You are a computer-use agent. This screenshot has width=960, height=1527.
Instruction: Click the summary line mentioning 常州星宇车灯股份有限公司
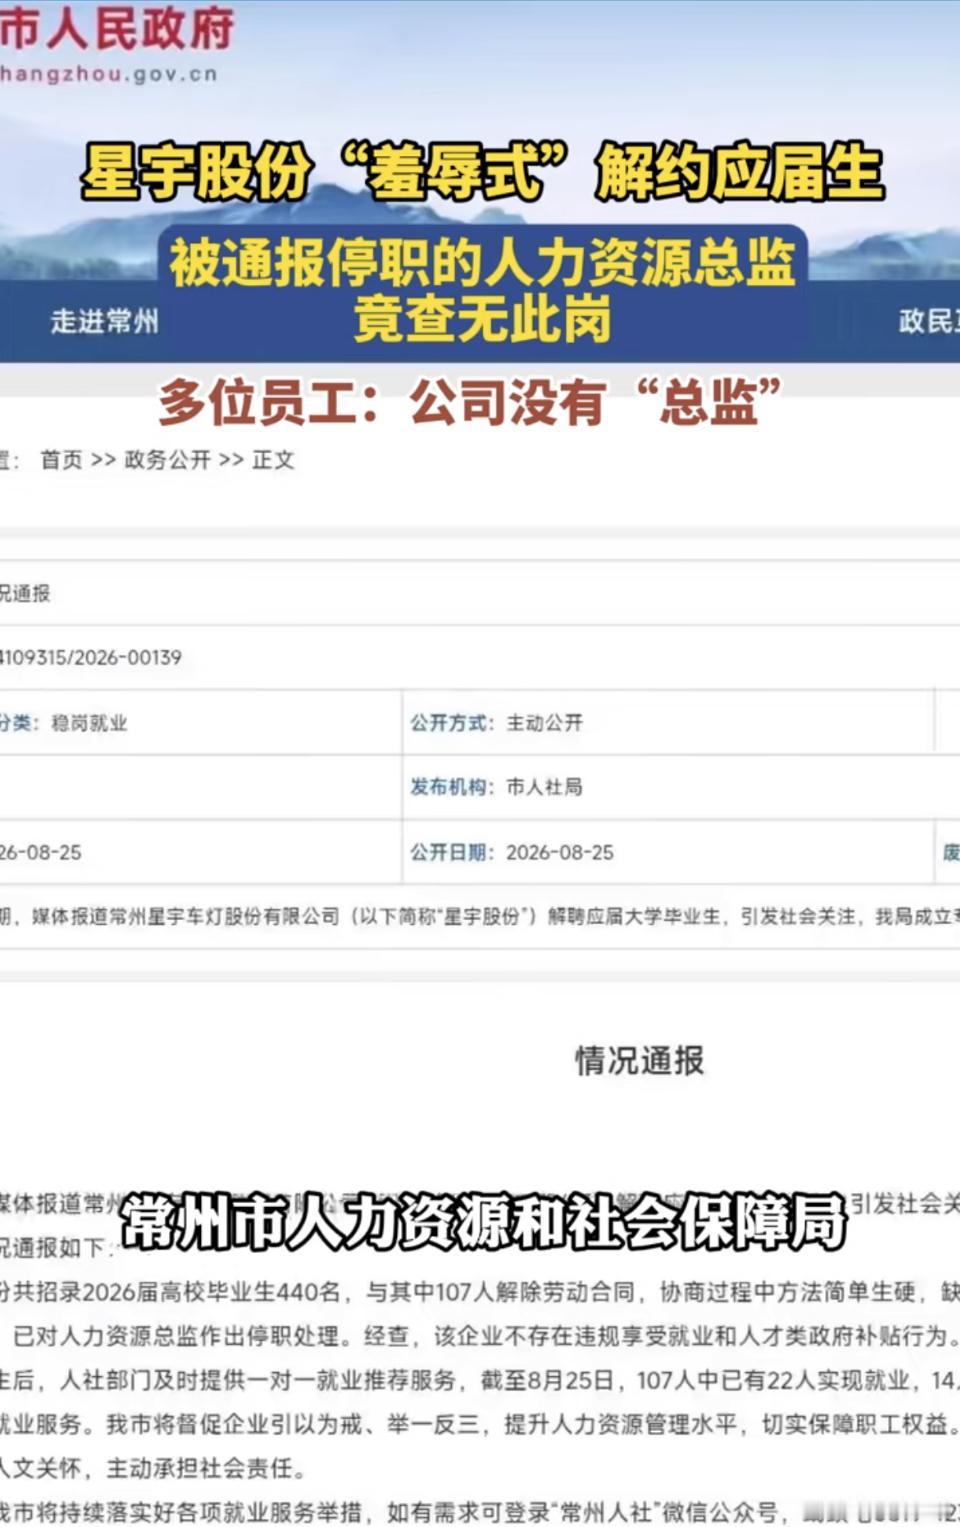click(x=480, y=916)
